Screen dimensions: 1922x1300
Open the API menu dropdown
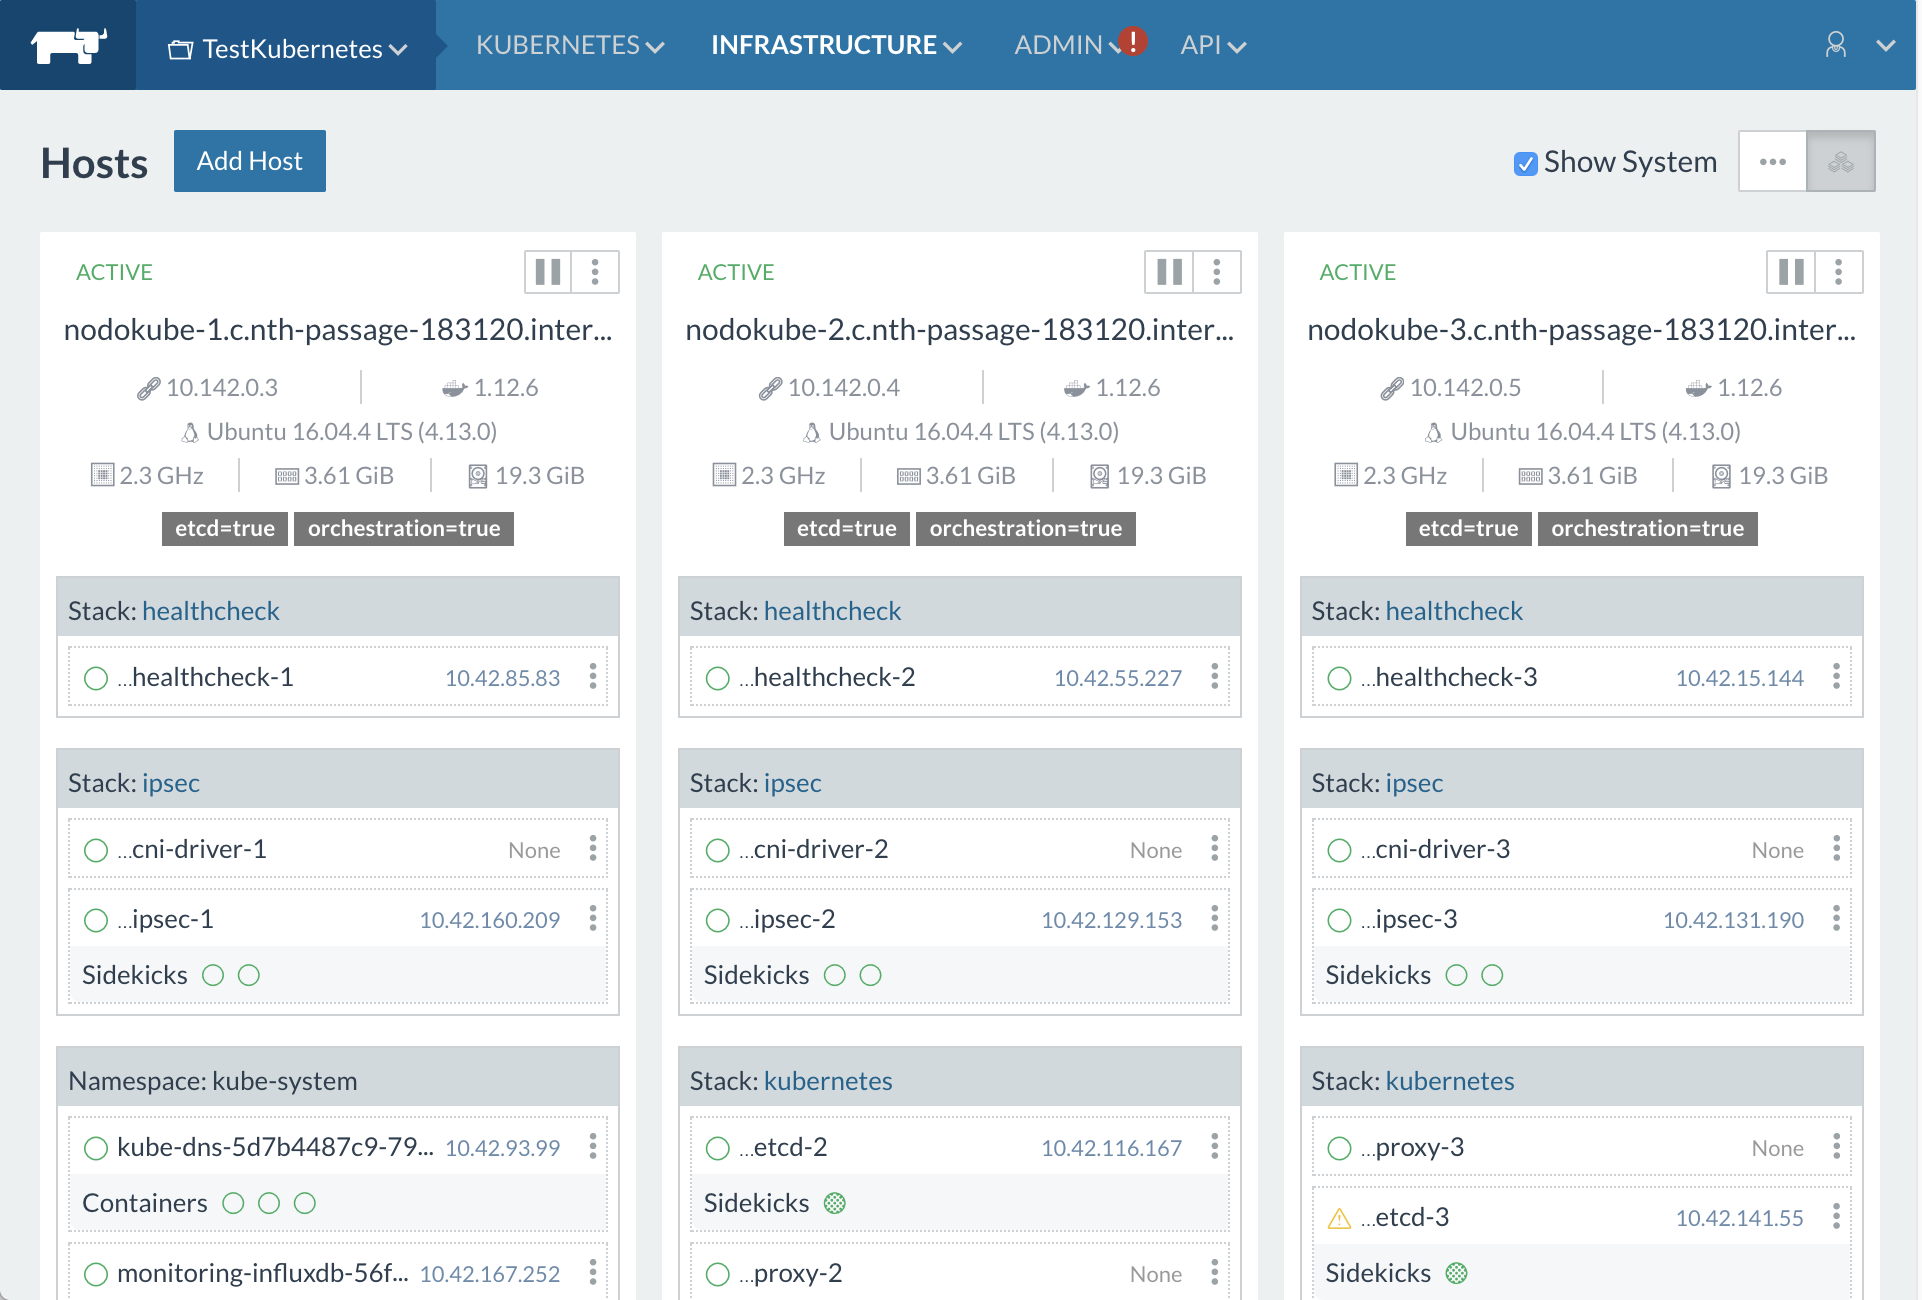pos(1213,45)
